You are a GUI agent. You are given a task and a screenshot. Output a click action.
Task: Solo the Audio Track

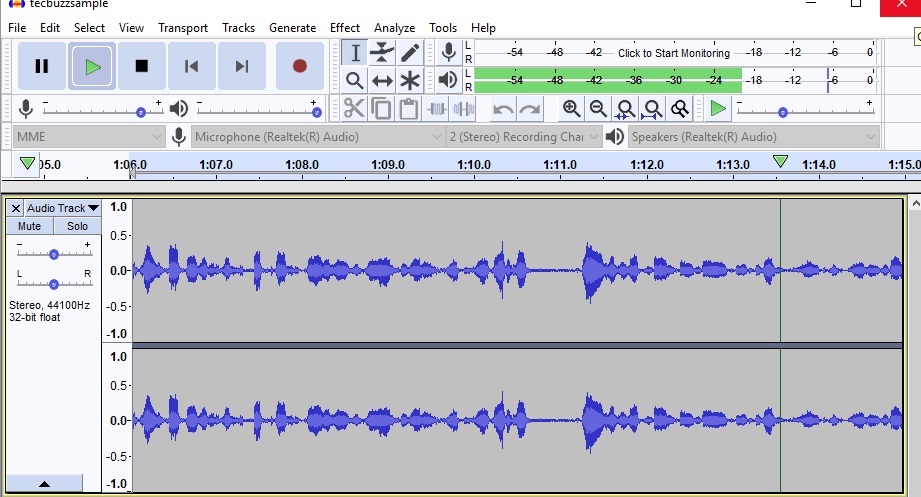(77, 226)
